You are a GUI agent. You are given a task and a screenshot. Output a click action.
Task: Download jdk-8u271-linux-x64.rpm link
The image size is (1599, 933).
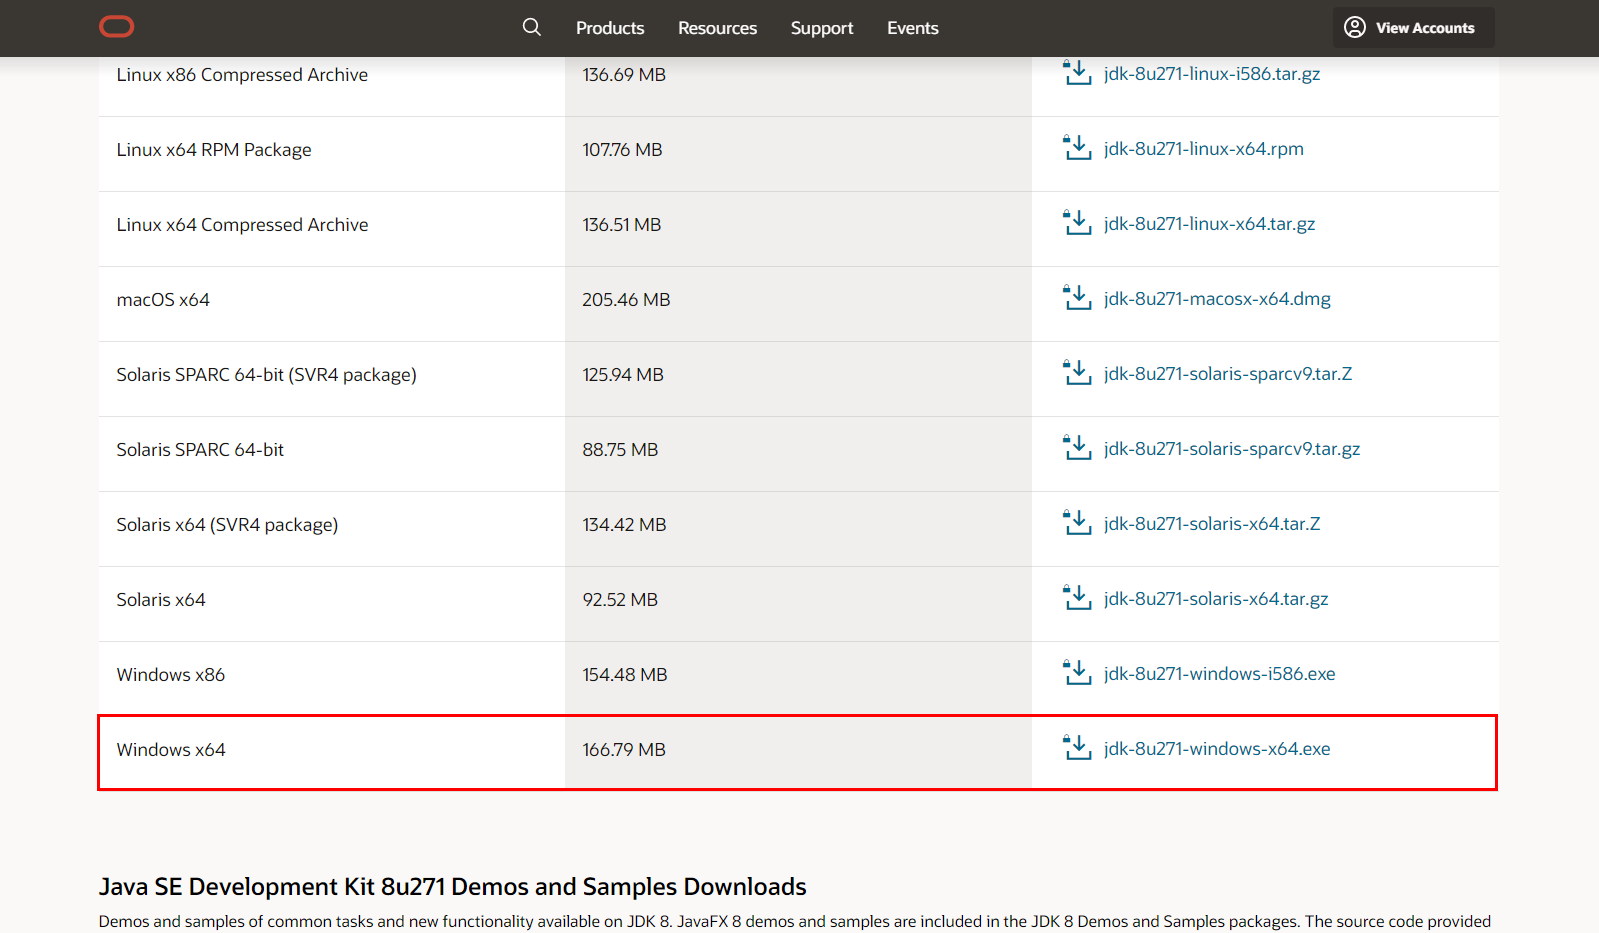[1204, 149]
